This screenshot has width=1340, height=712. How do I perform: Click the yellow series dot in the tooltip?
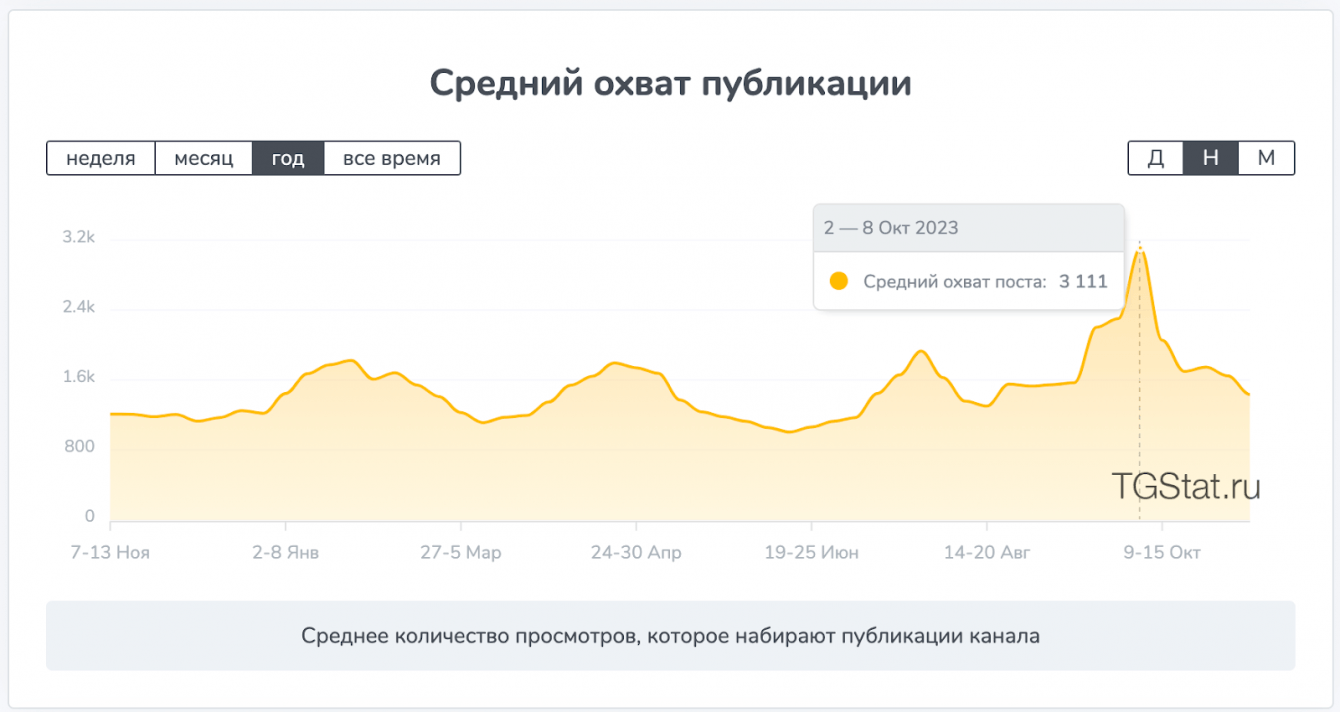tap(840, 281)
